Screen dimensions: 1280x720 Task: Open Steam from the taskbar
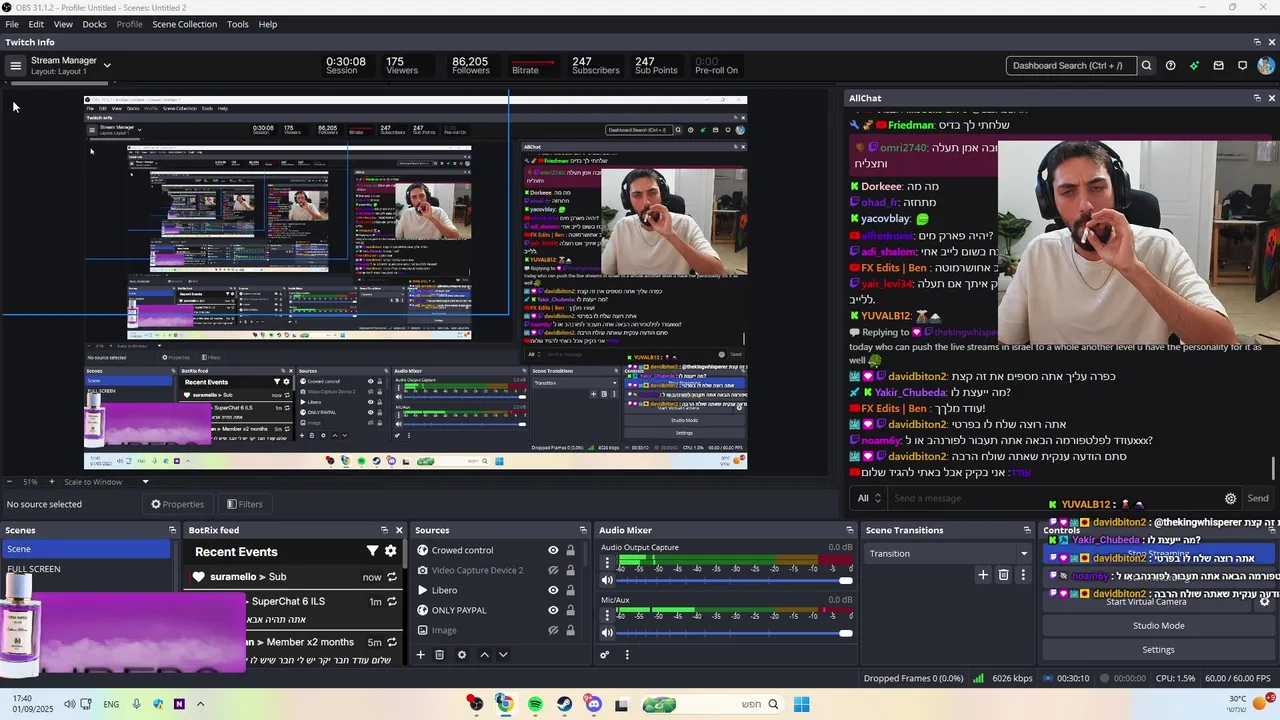pyautogui.click(x=564, y=704)
